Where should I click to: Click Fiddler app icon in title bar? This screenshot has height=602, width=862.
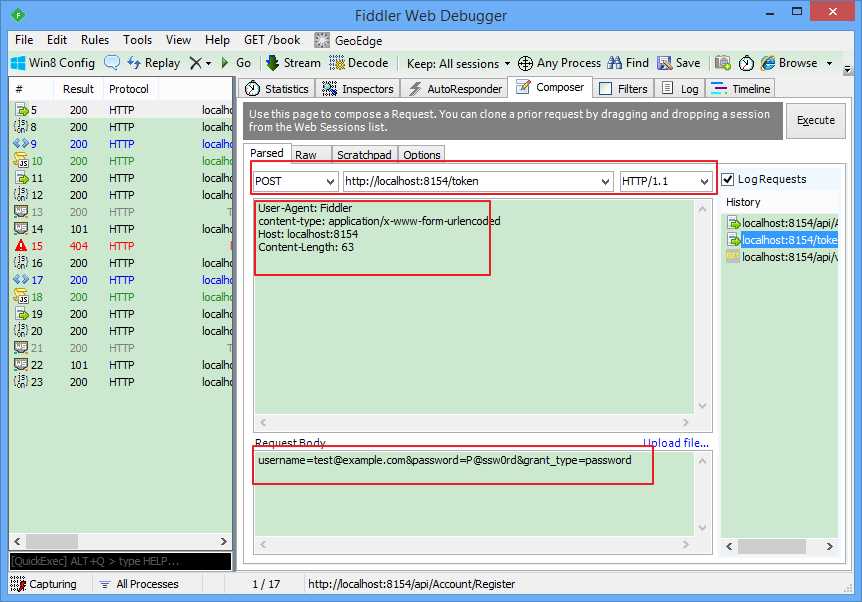(18, 15)
